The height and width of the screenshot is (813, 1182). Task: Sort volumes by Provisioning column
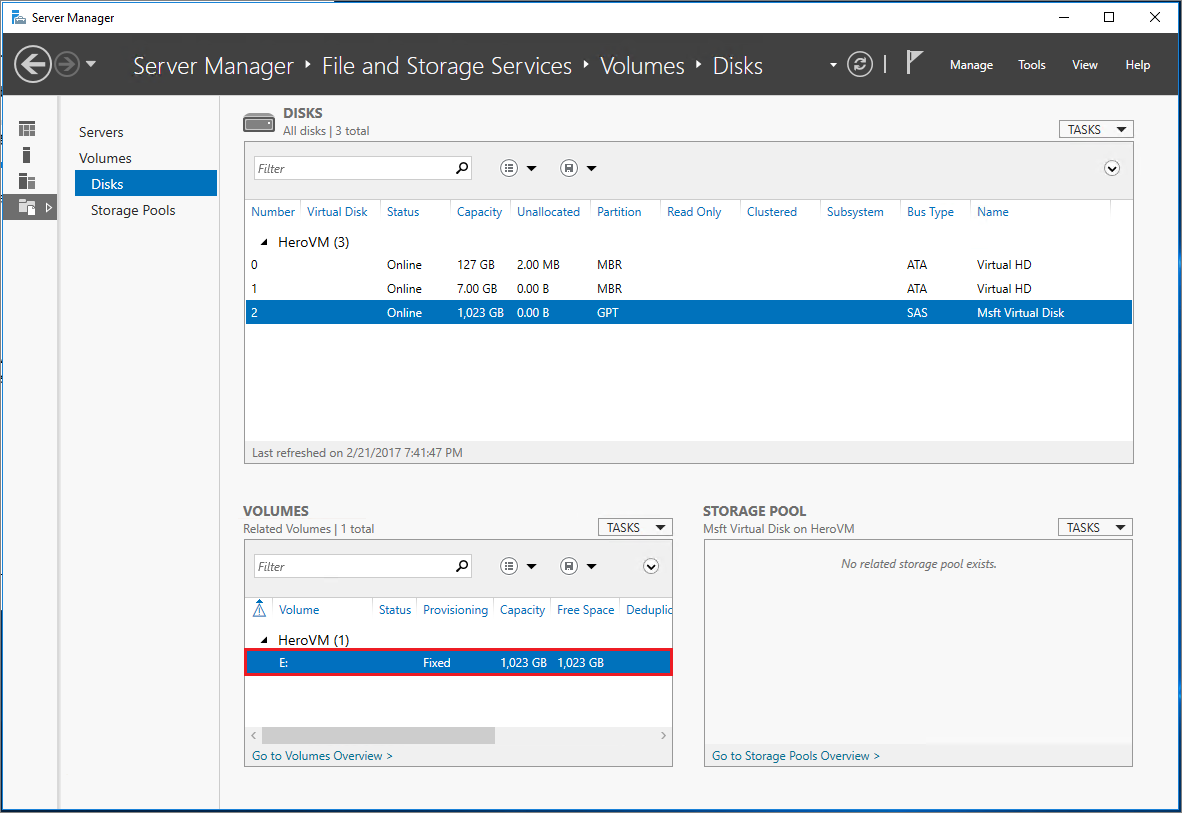point(455,610)
